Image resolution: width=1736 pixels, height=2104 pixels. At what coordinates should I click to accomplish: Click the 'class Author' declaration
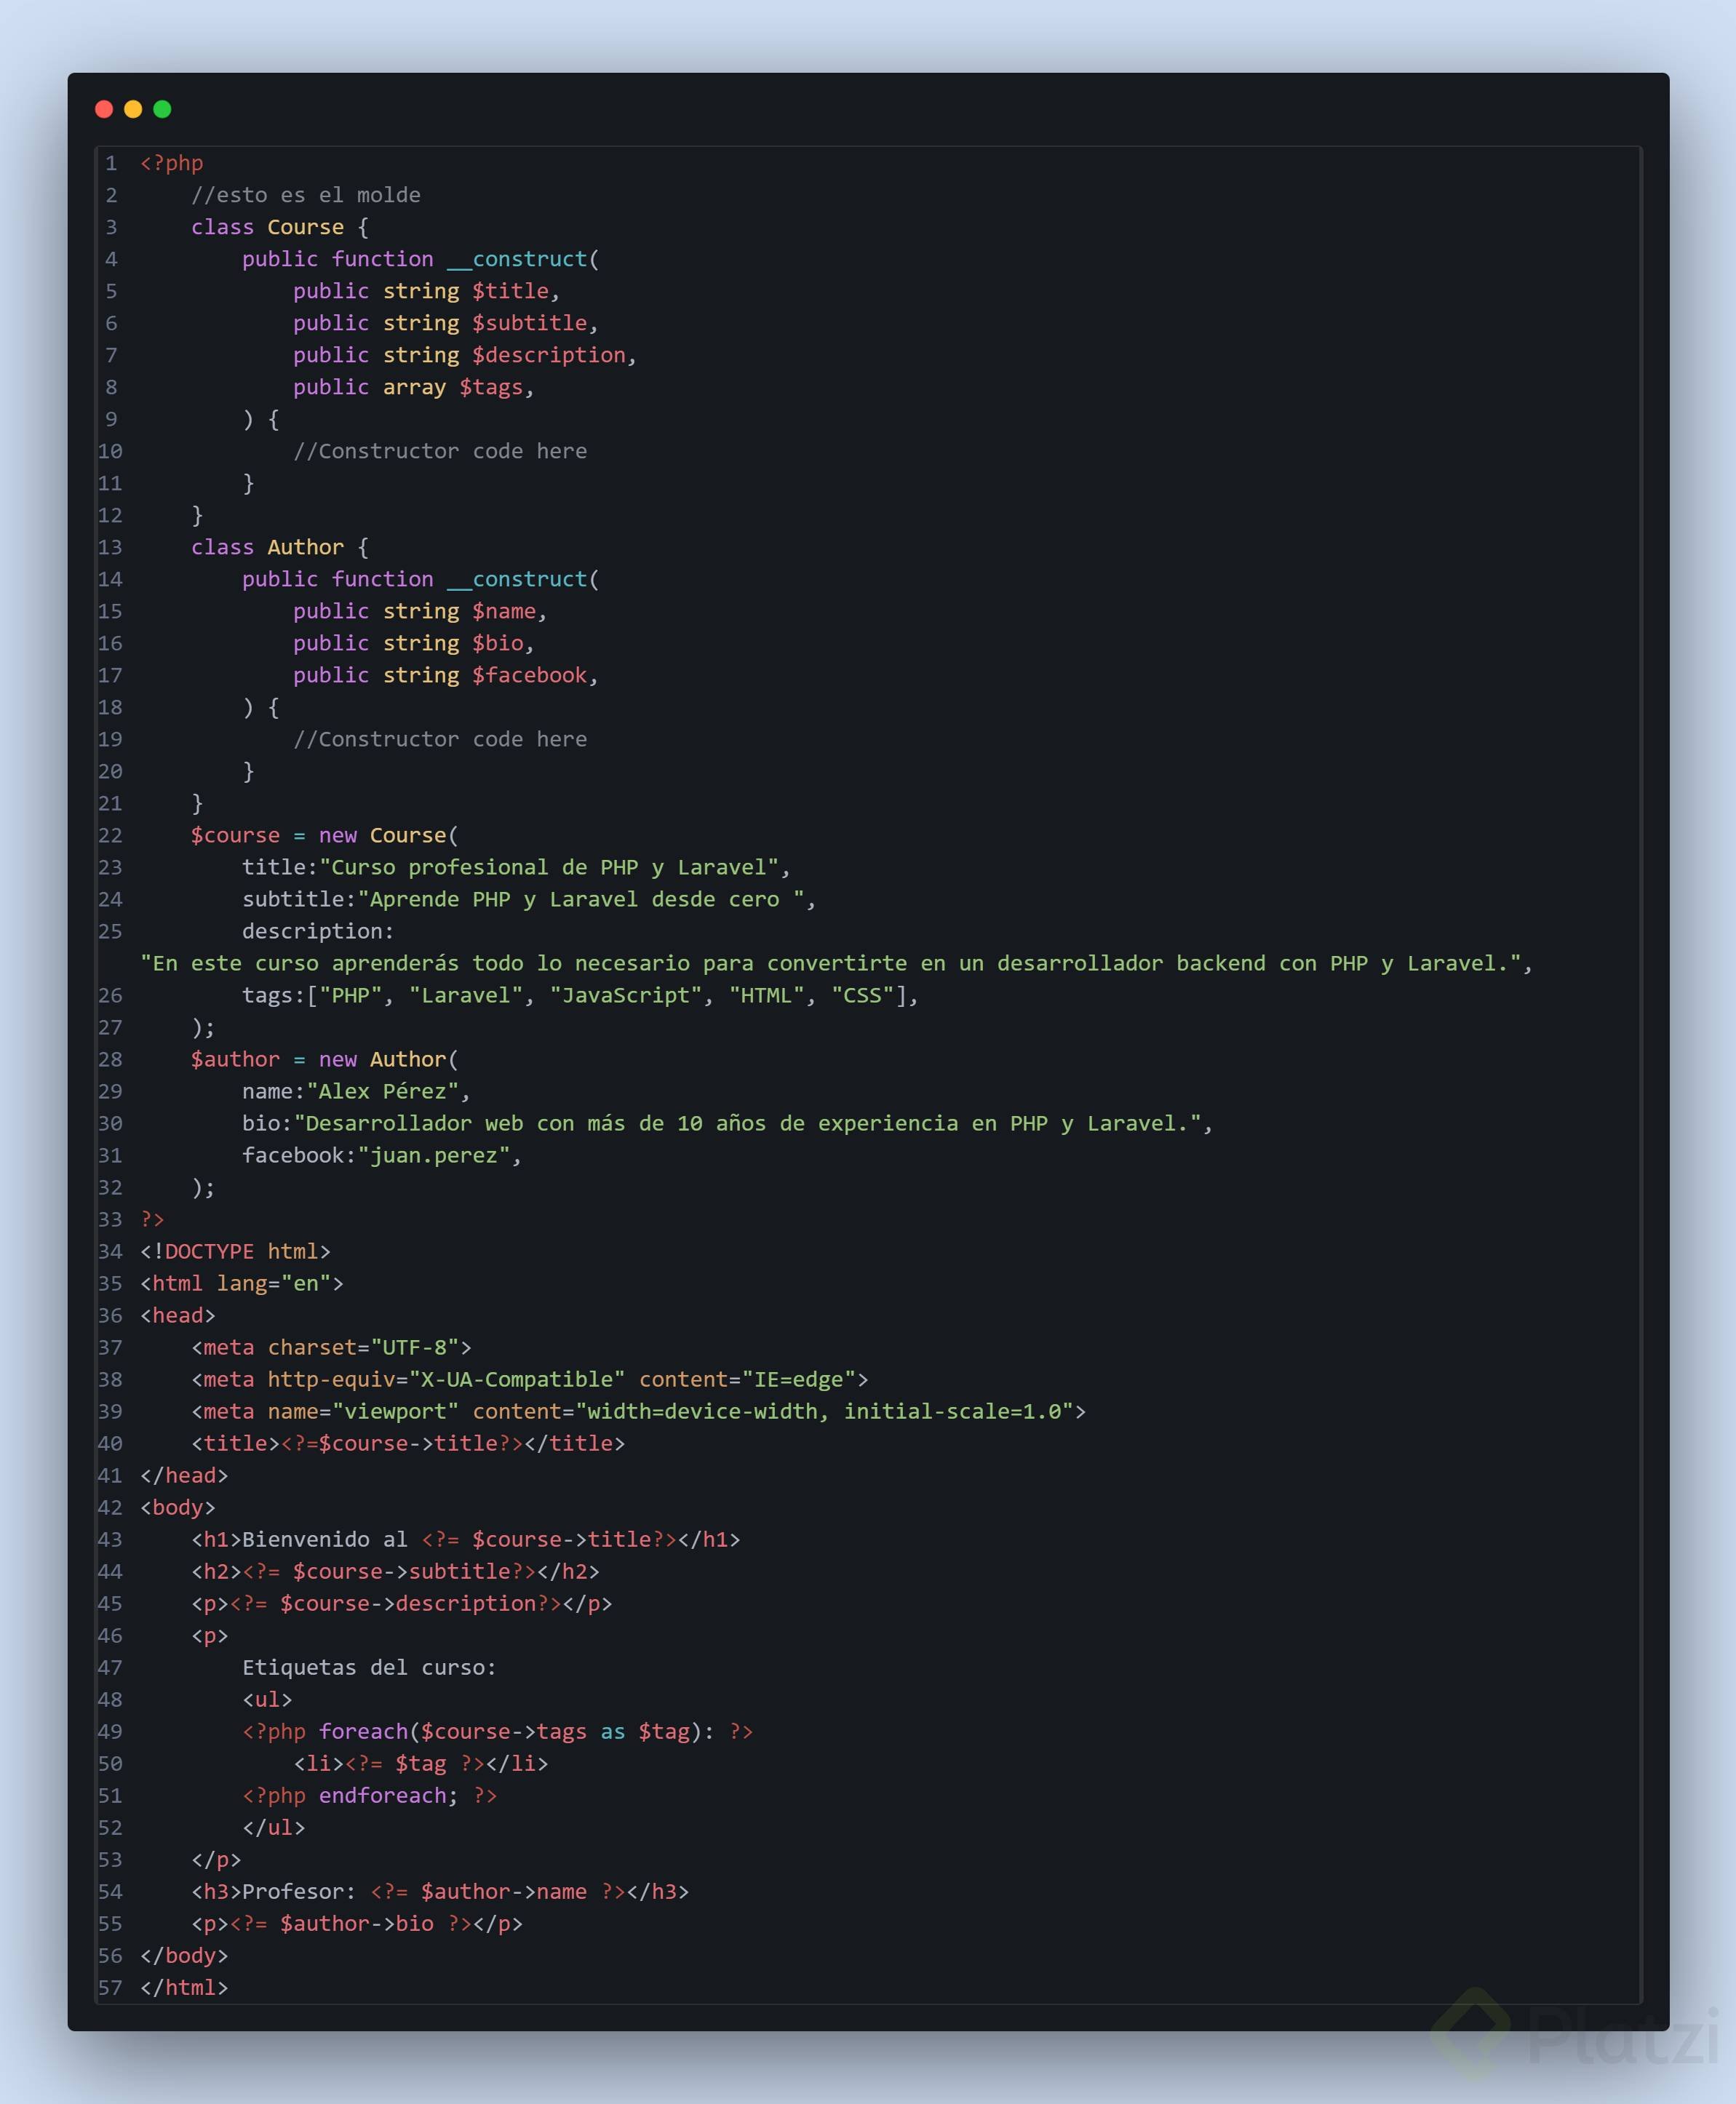[268, 547]
